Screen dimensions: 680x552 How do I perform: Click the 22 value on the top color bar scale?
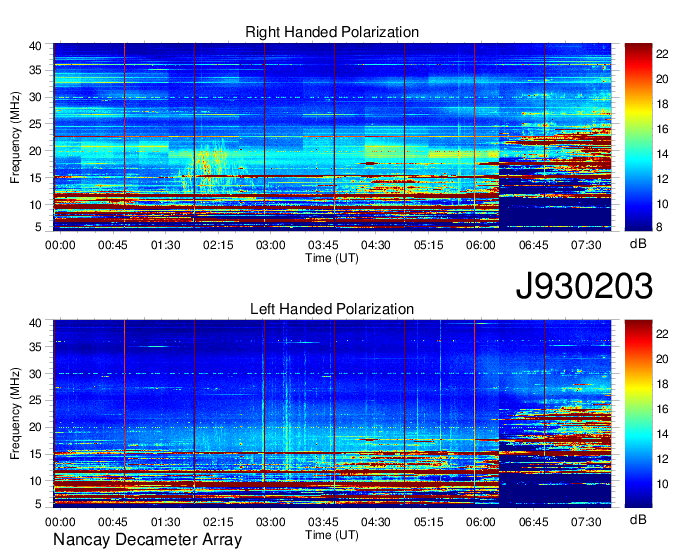[x=662, y=54]
